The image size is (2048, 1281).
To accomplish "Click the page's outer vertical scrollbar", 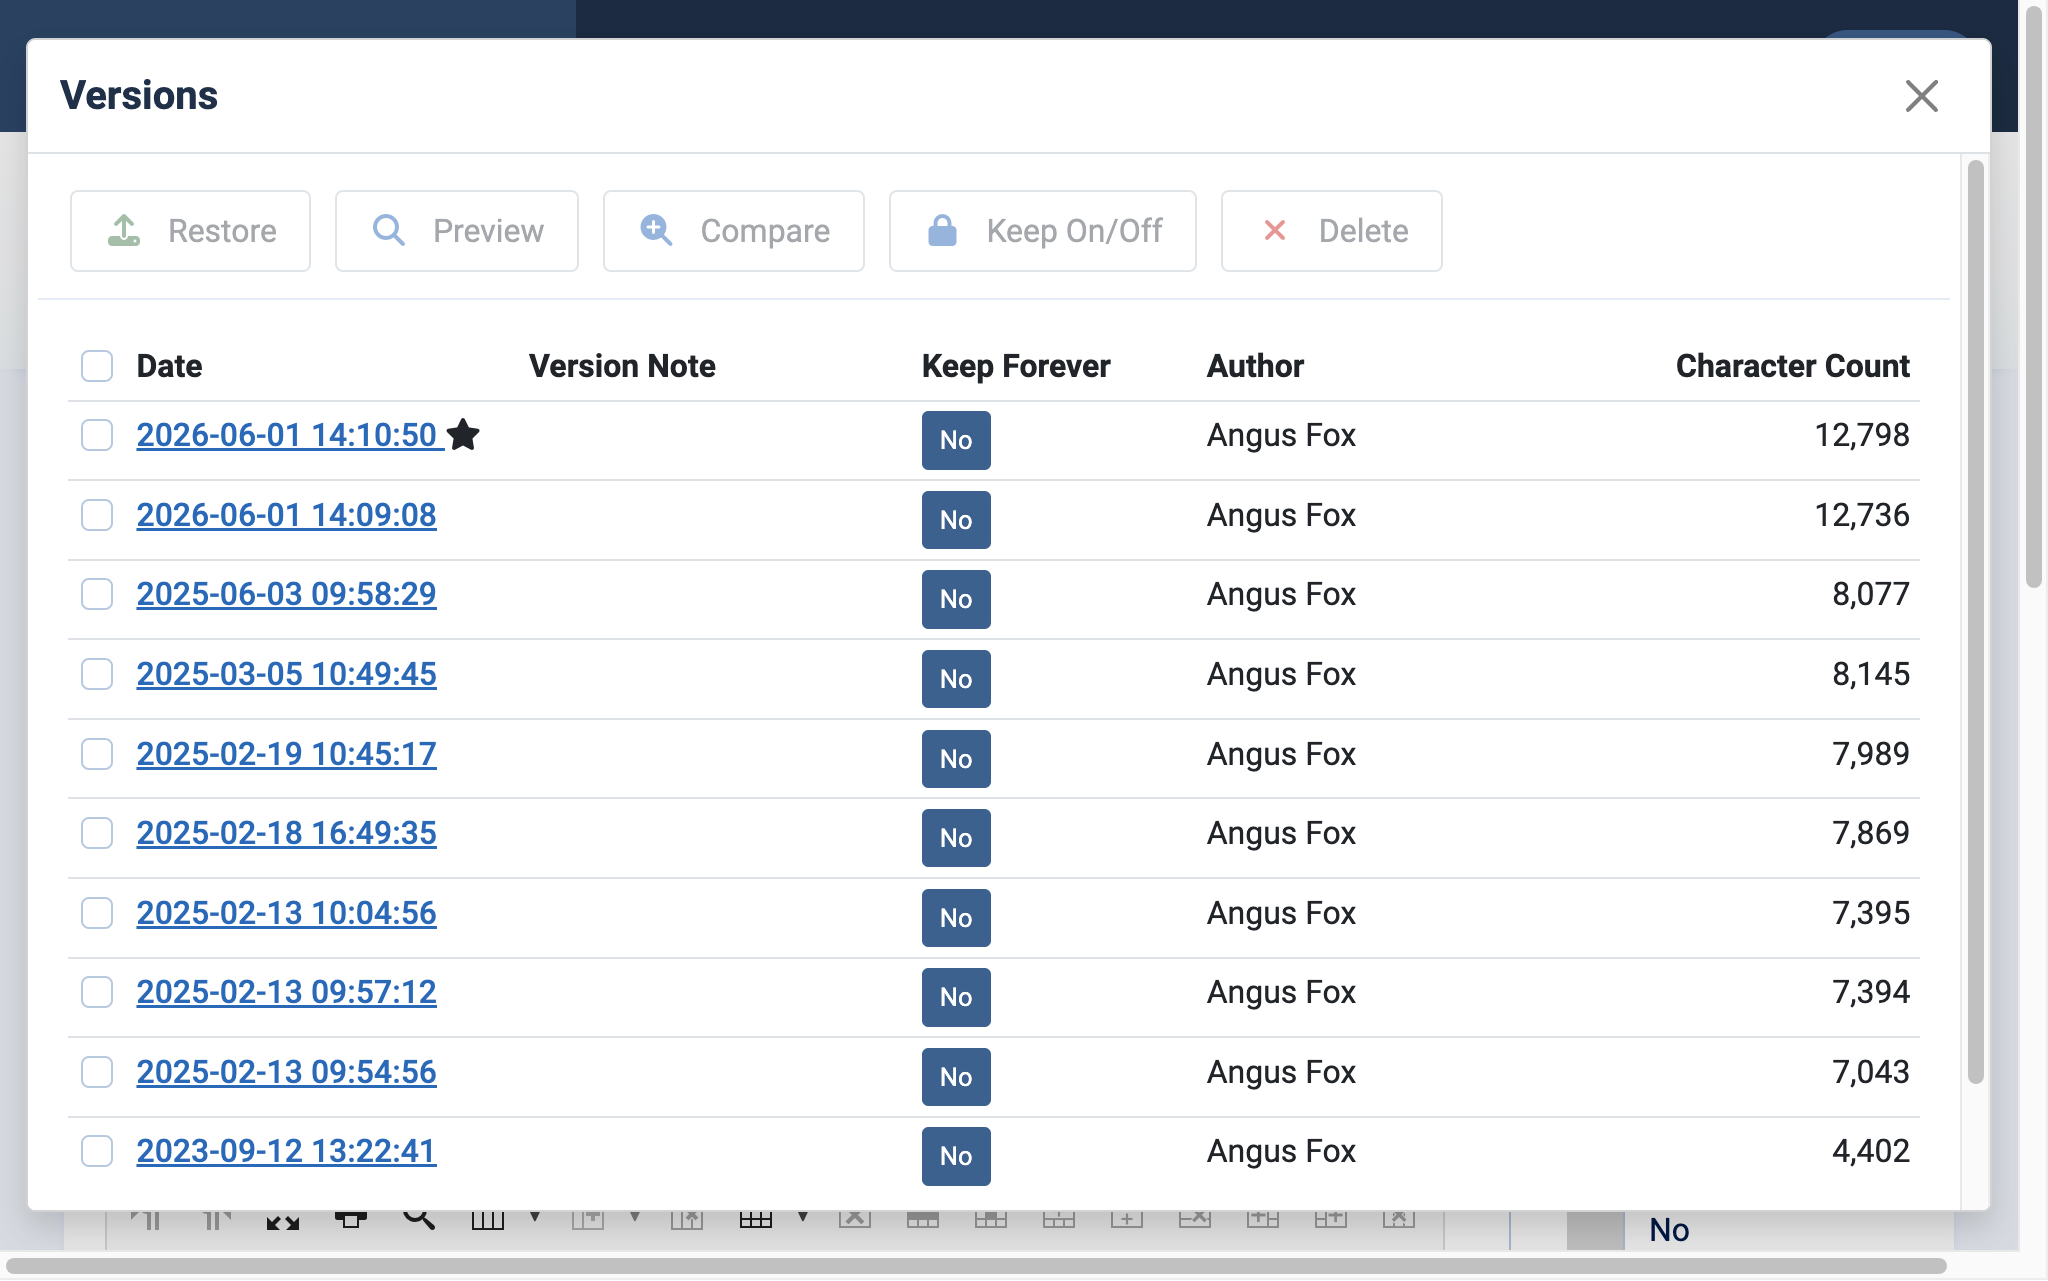I will 2034,296.
